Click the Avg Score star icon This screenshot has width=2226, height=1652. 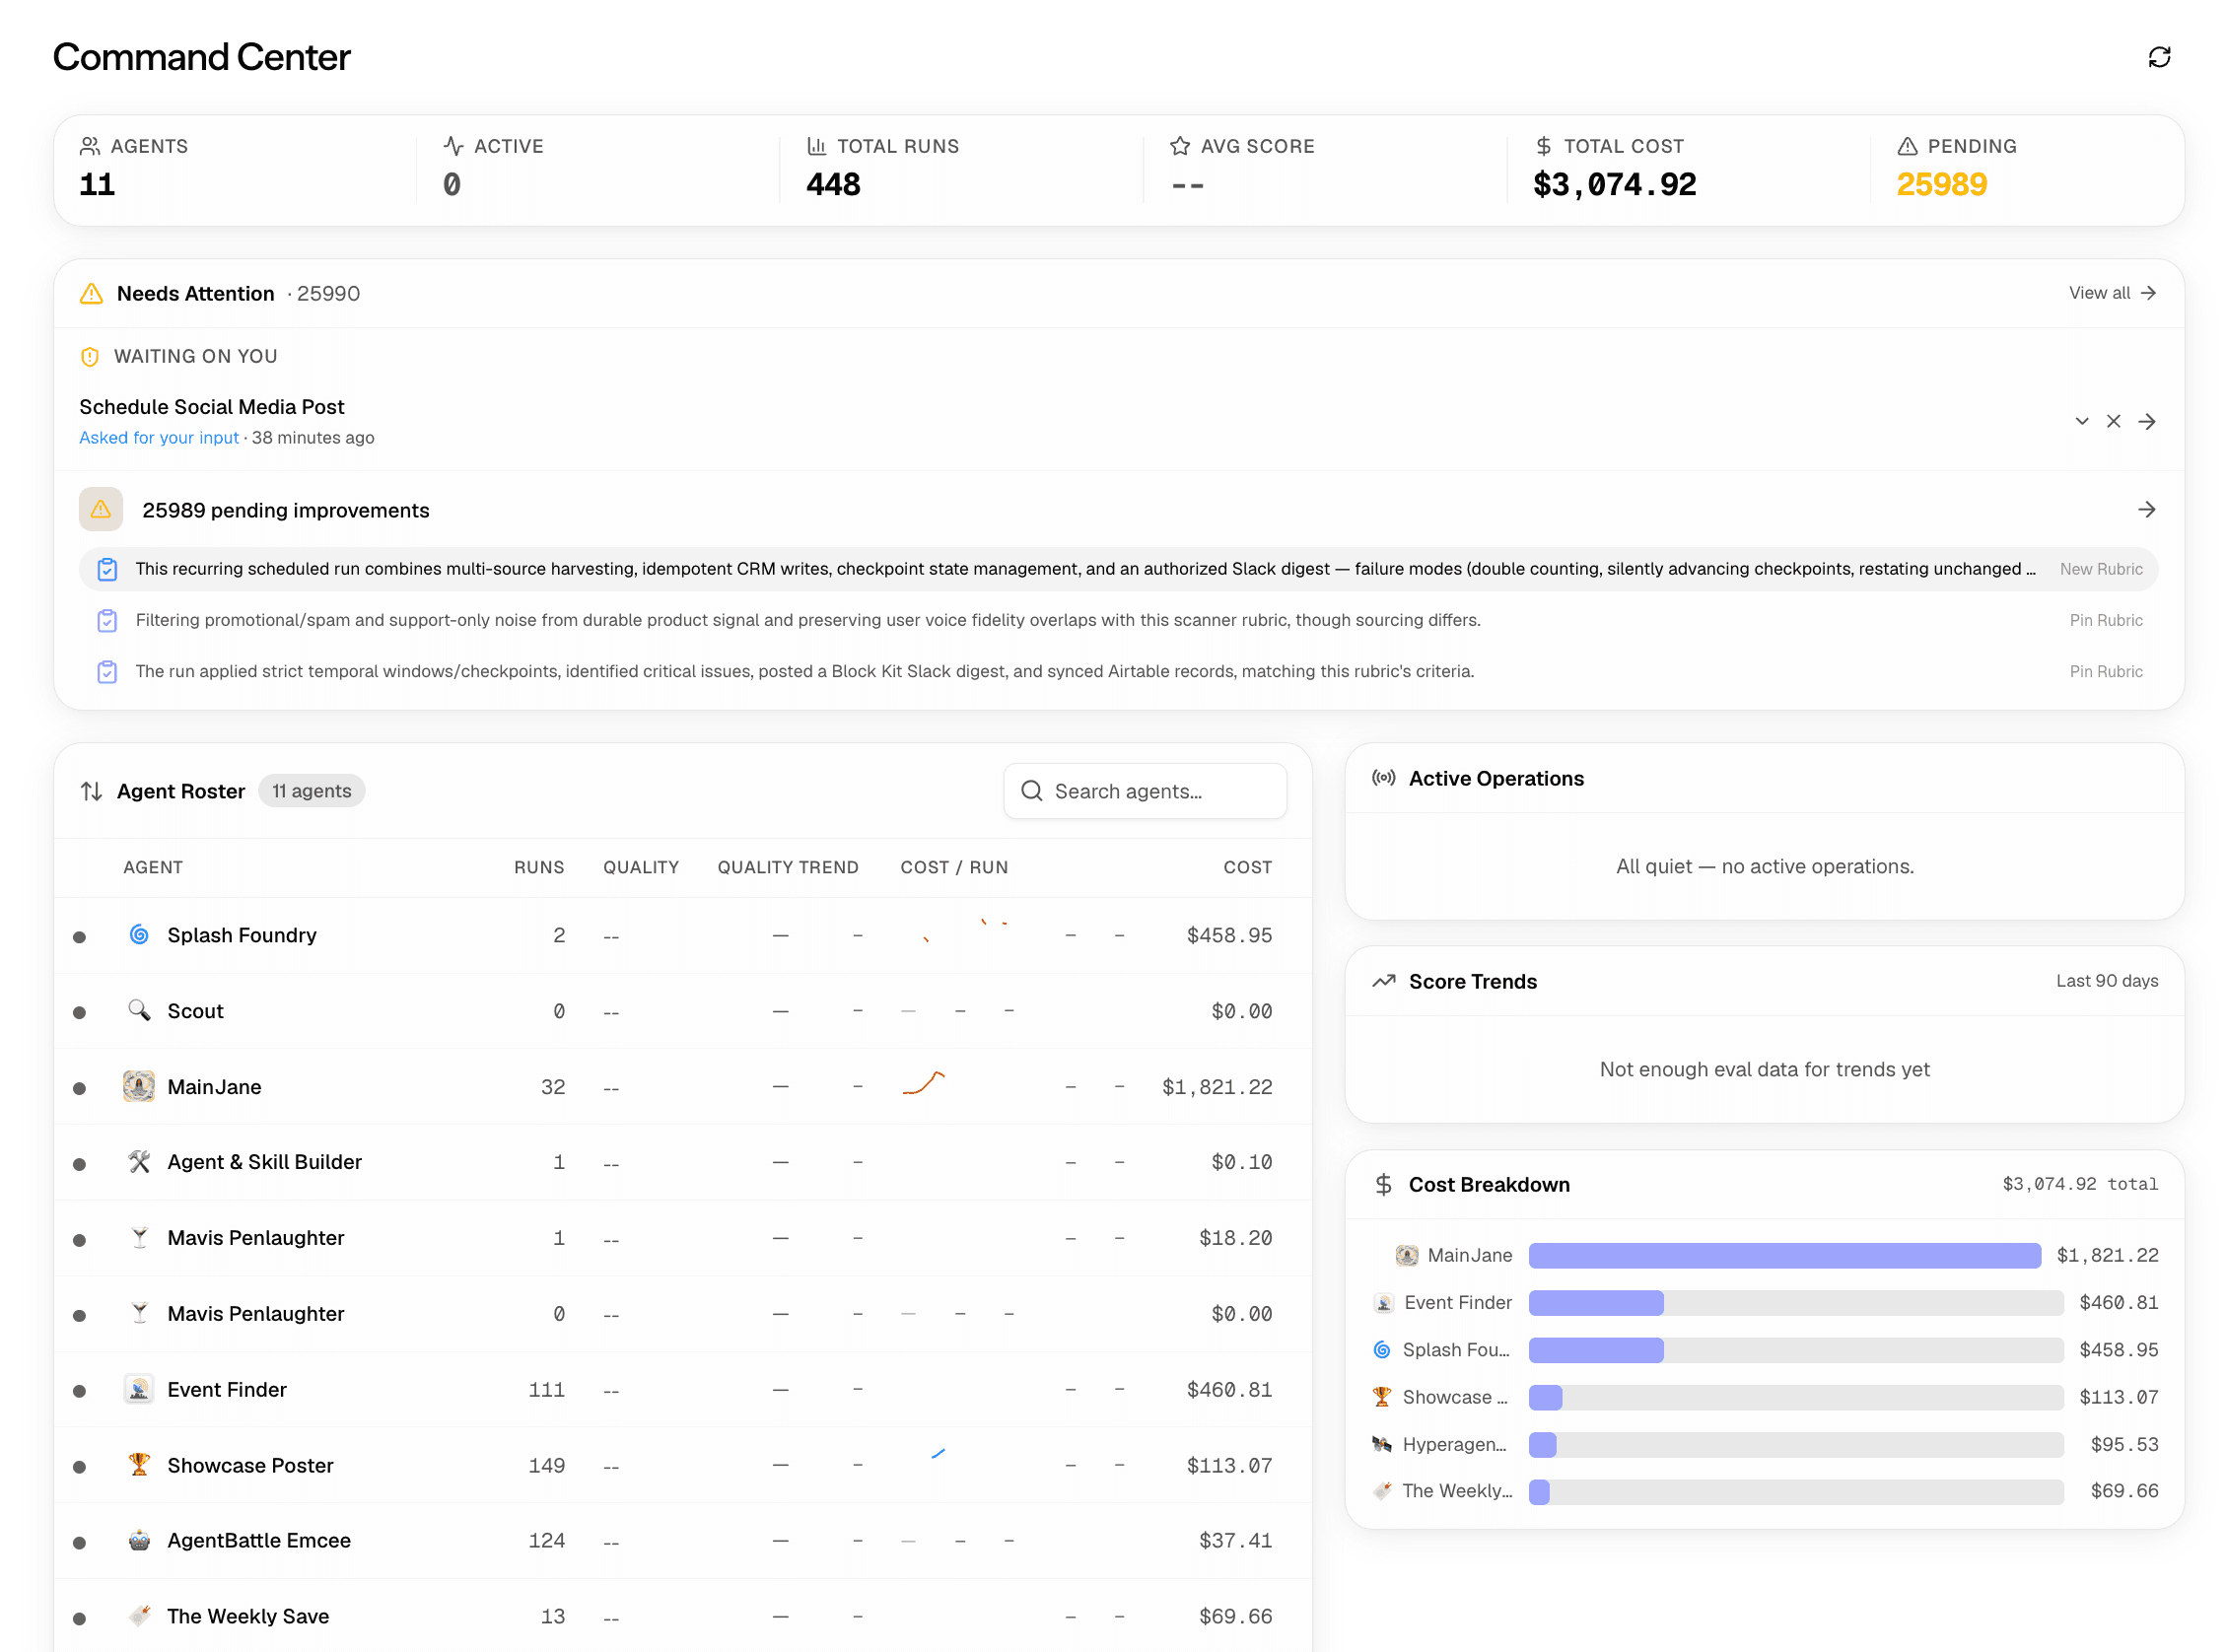pyautogui.click(x=1180, y=146)
